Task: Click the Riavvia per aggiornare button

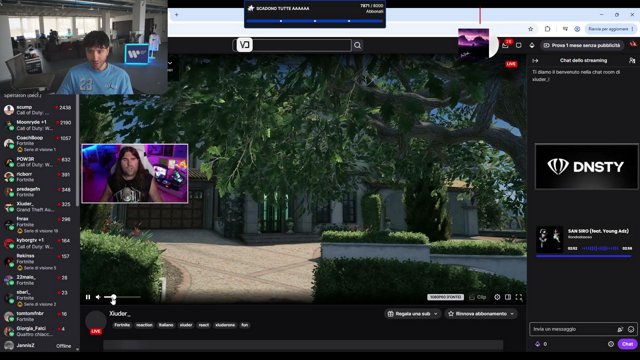Action: coord(611,29)
